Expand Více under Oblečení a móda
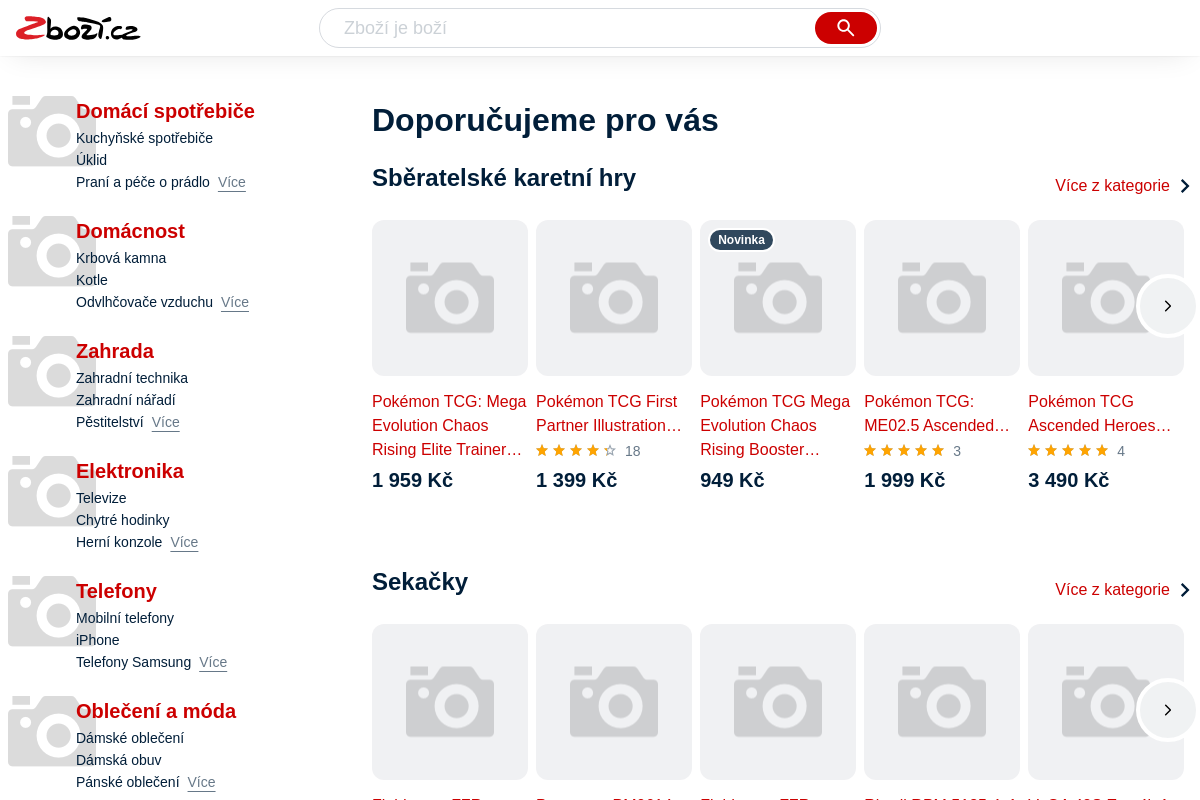Viewport: 1200px width, 800px height. (201, 782)
